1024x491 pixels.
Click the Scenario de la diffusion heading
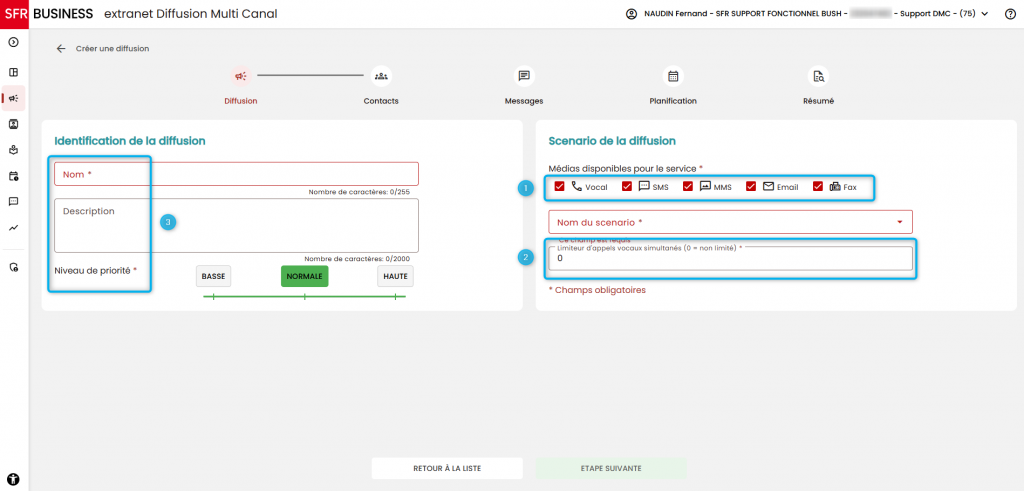point(612,140)
